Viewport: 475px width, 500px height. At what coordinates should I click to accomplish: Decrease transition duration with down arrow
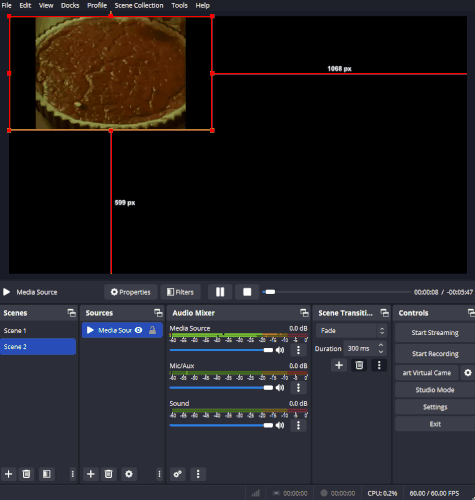(x=381, y=352)
